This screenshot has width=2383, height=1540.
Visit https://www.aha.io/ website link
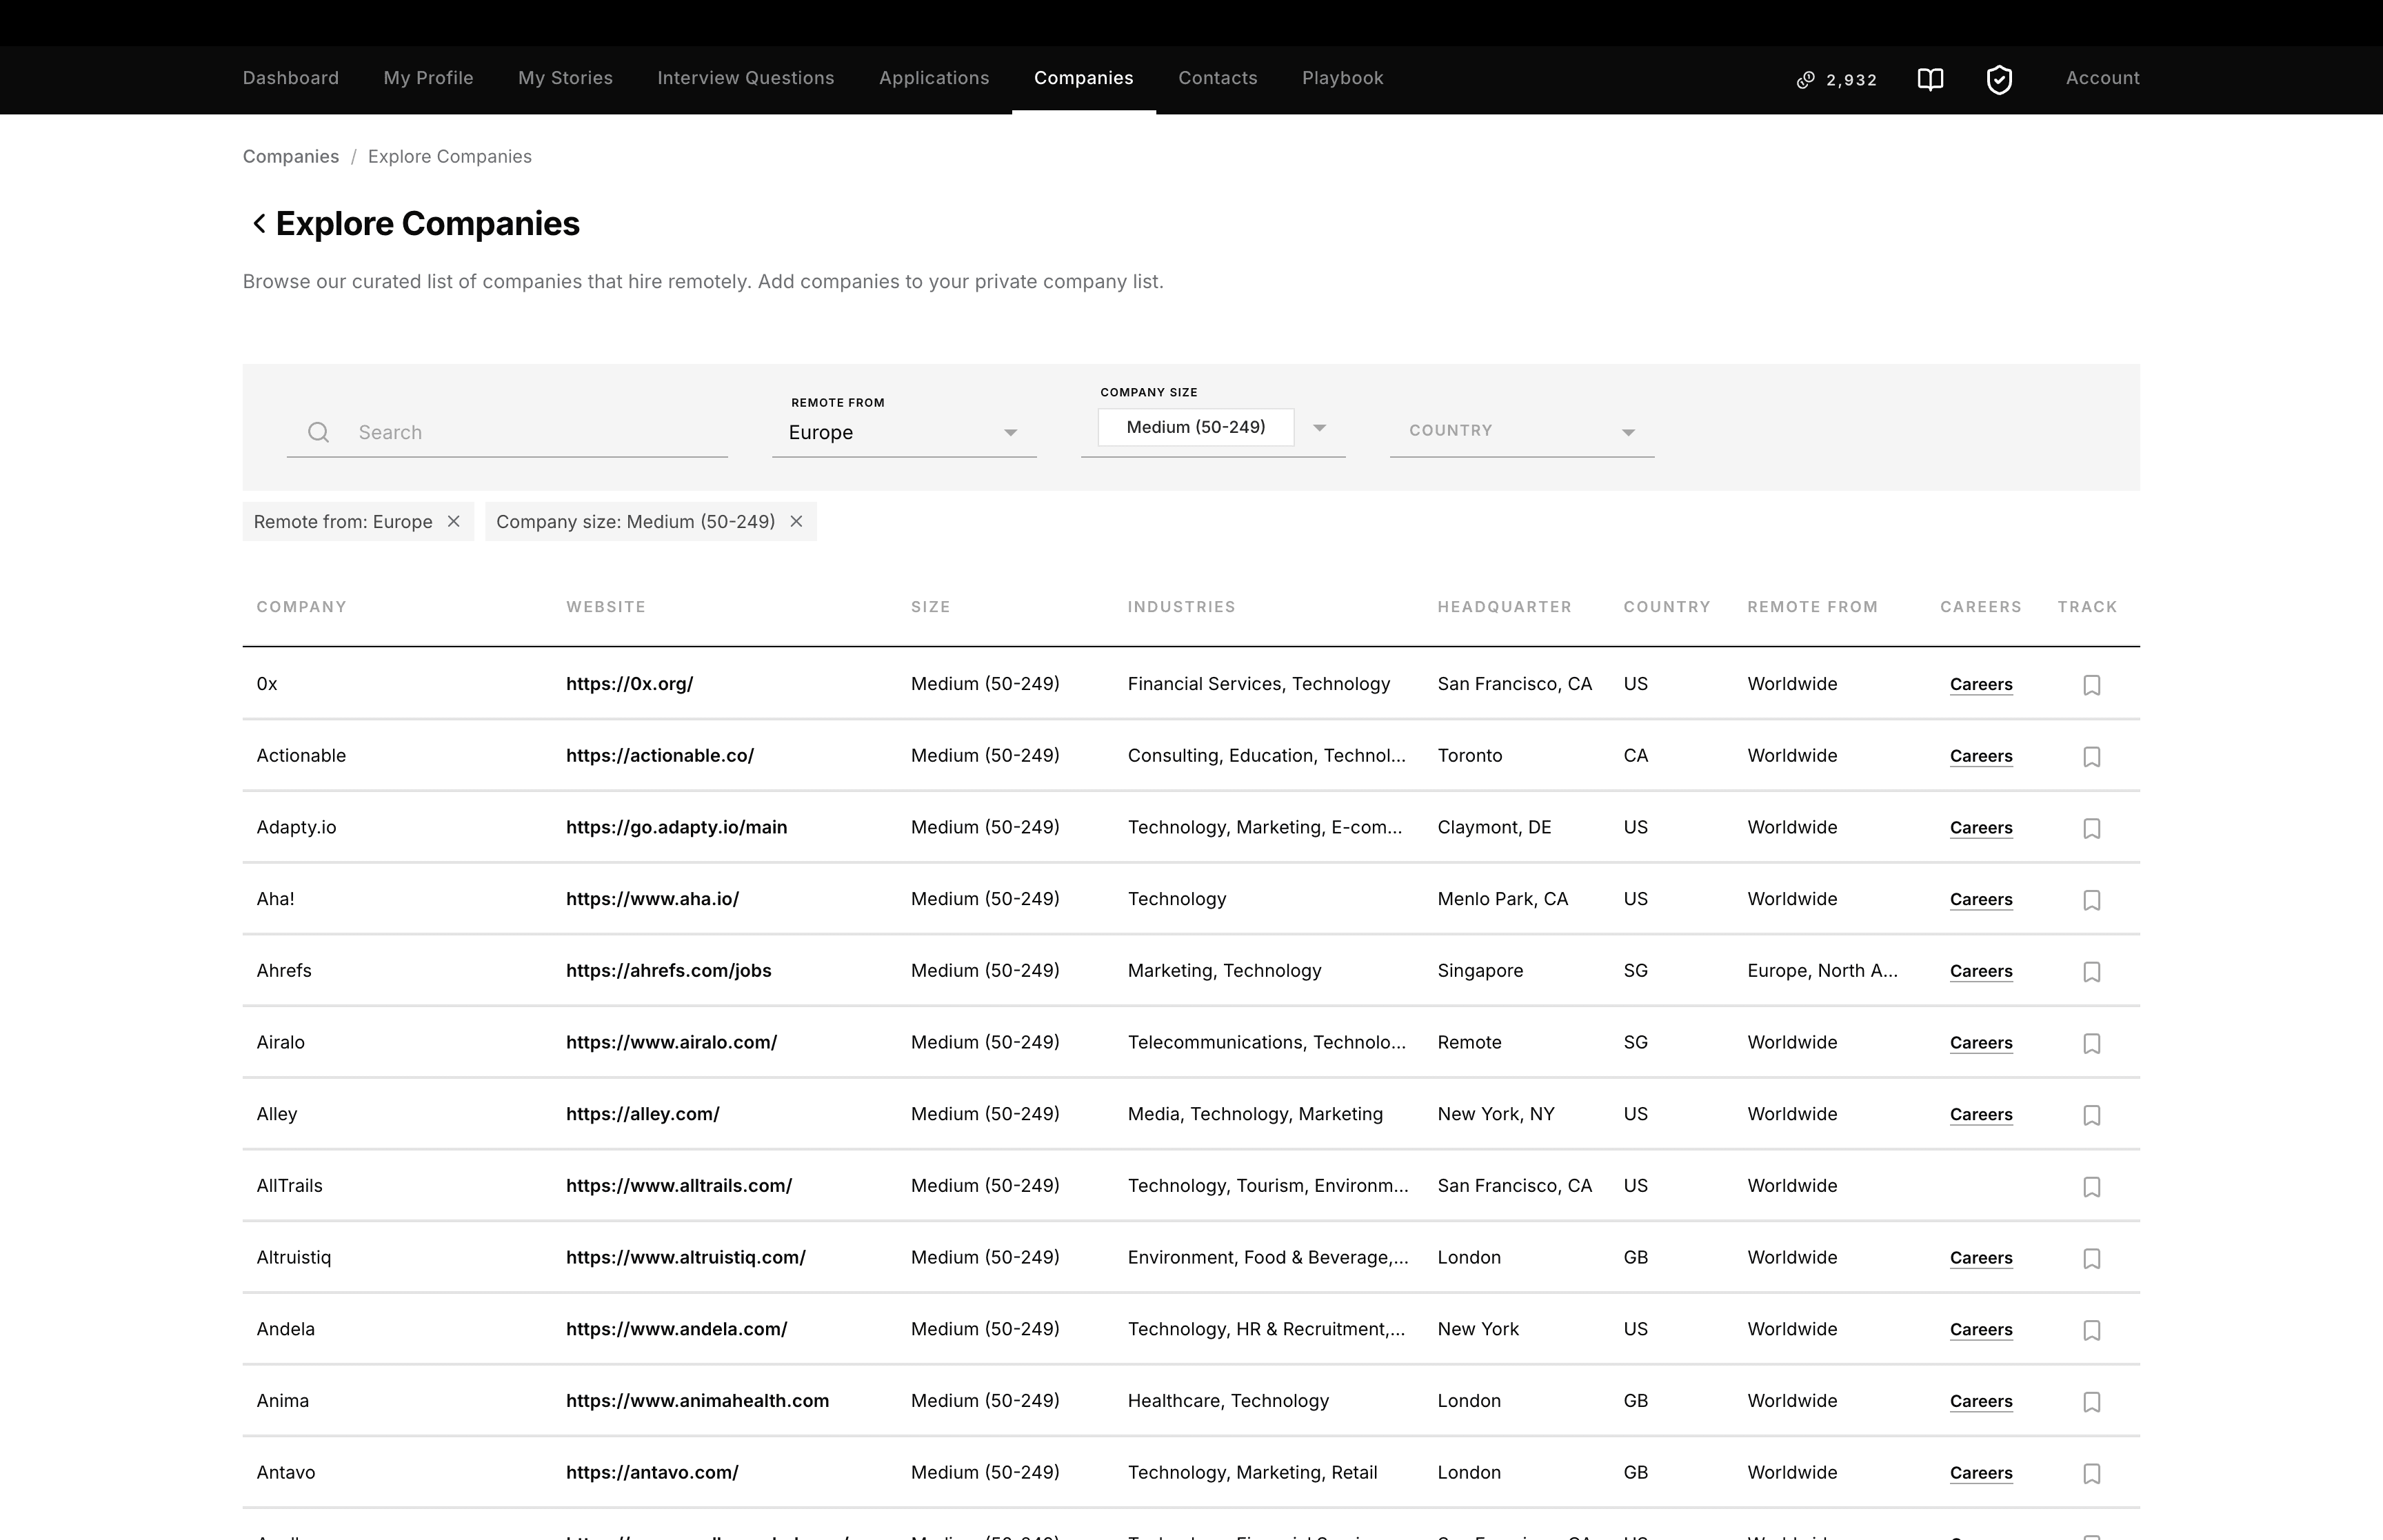(653, 899)
